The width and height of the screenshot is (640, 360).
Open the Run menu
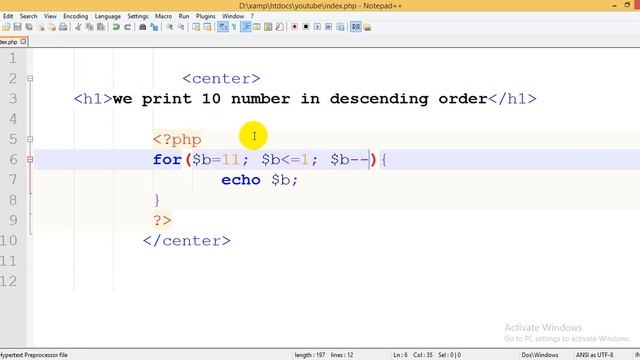184,16
